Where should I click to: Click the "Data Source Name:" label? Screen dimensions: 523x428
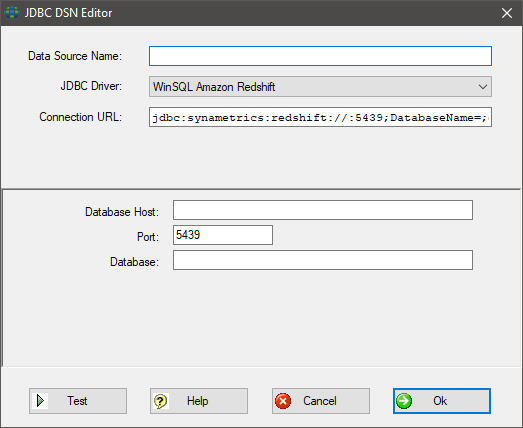coord(75,56)
